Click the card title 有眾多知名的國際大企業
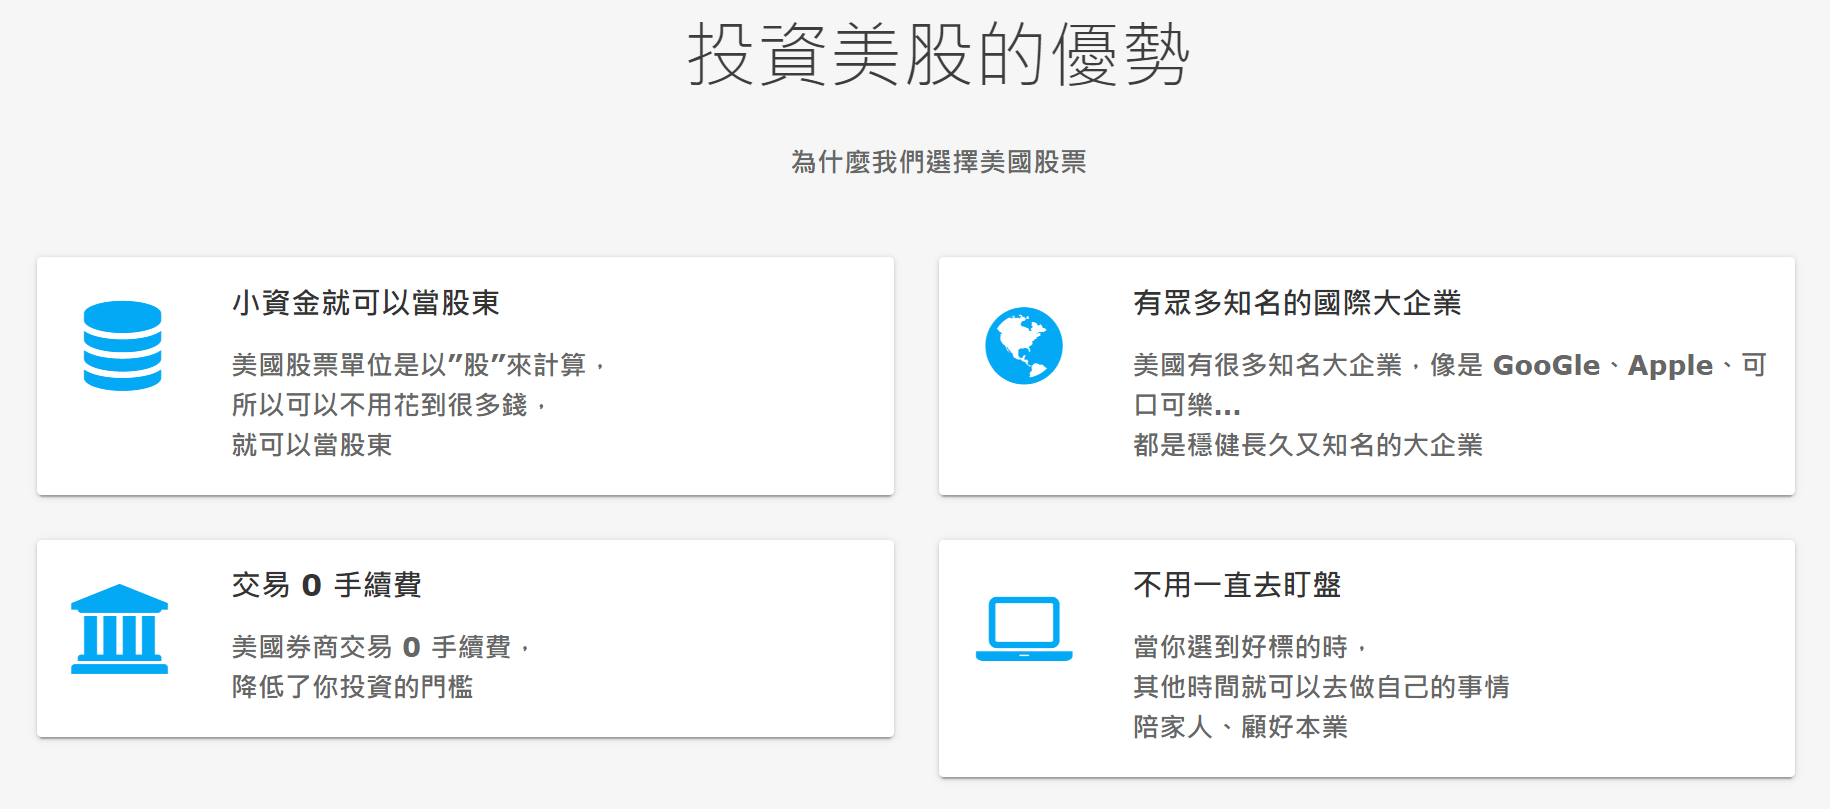 coord(1297,303)
